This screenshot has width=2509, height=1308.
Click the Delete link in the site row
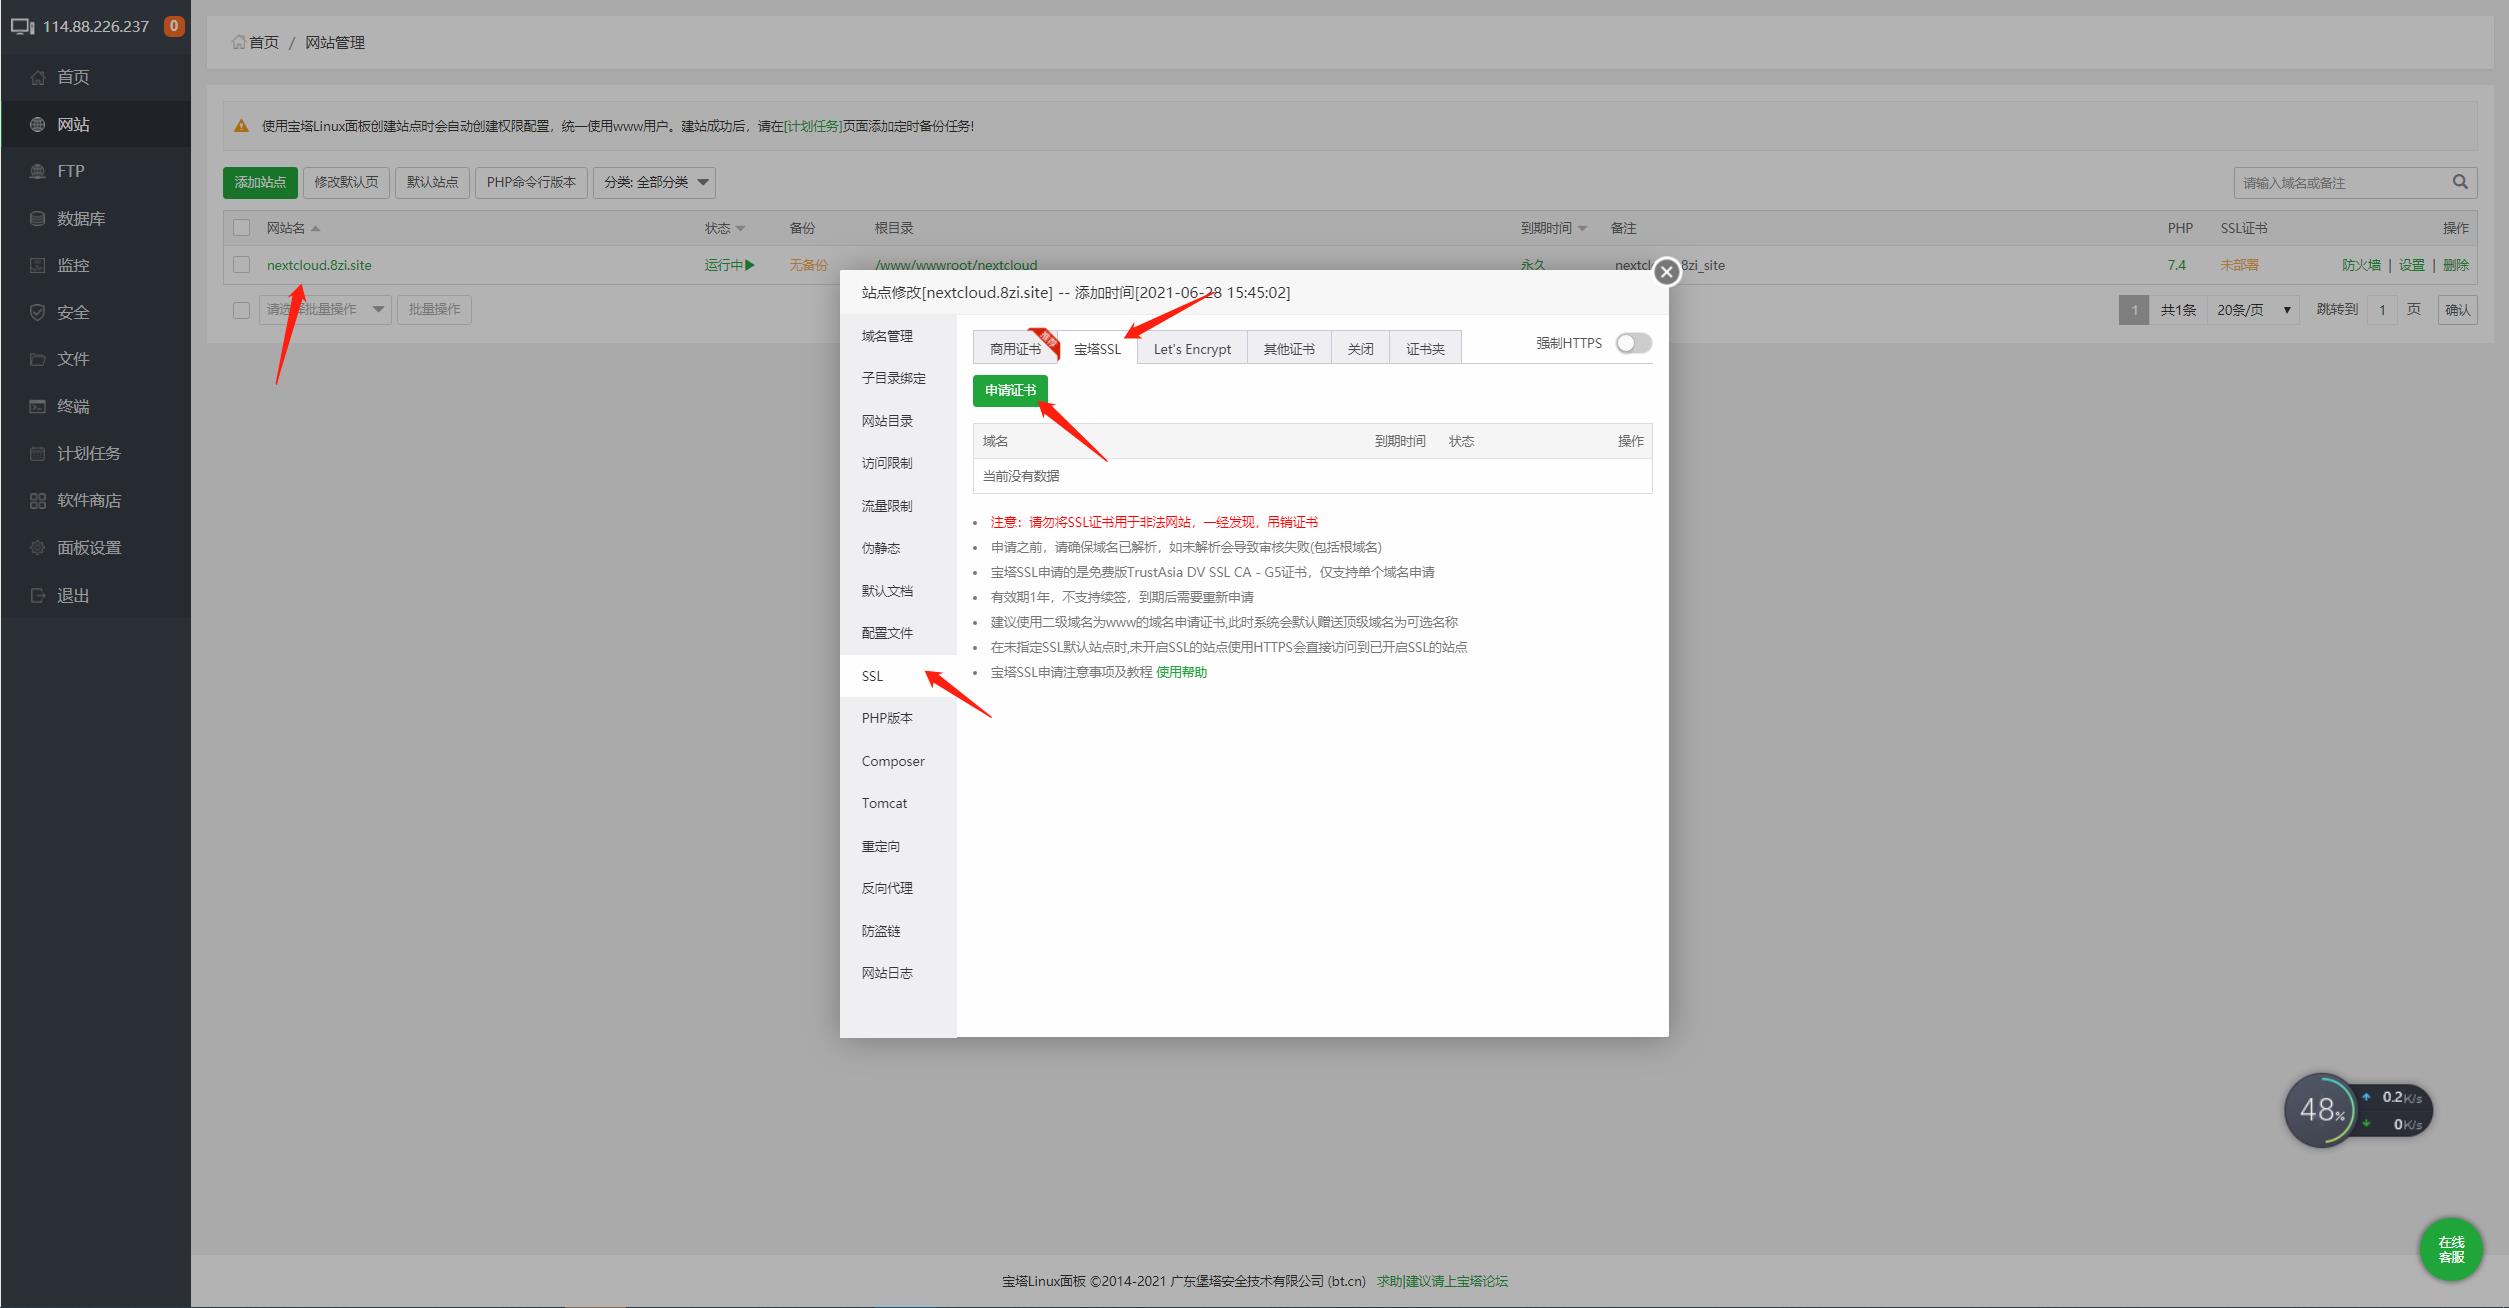(x=2456, y=265)
